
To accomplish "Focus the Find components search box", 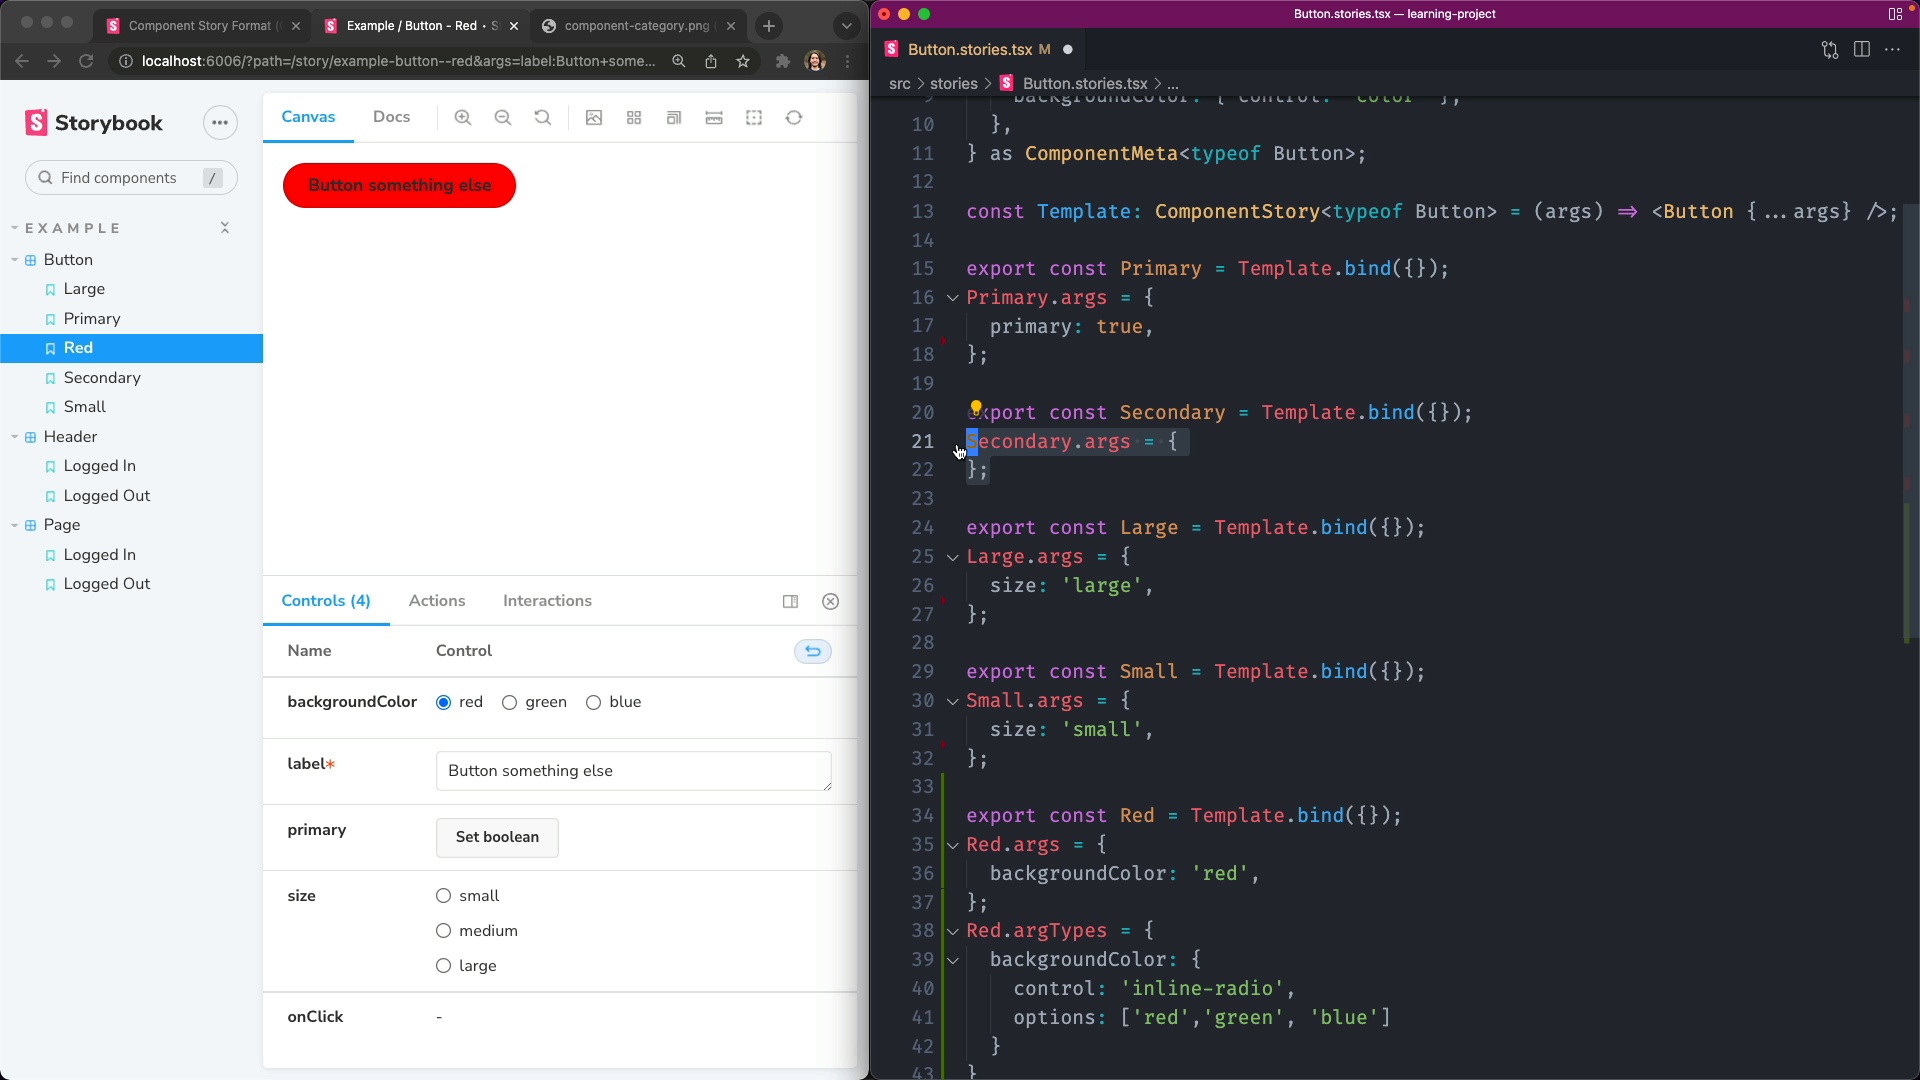I will [x=131, y=178].
